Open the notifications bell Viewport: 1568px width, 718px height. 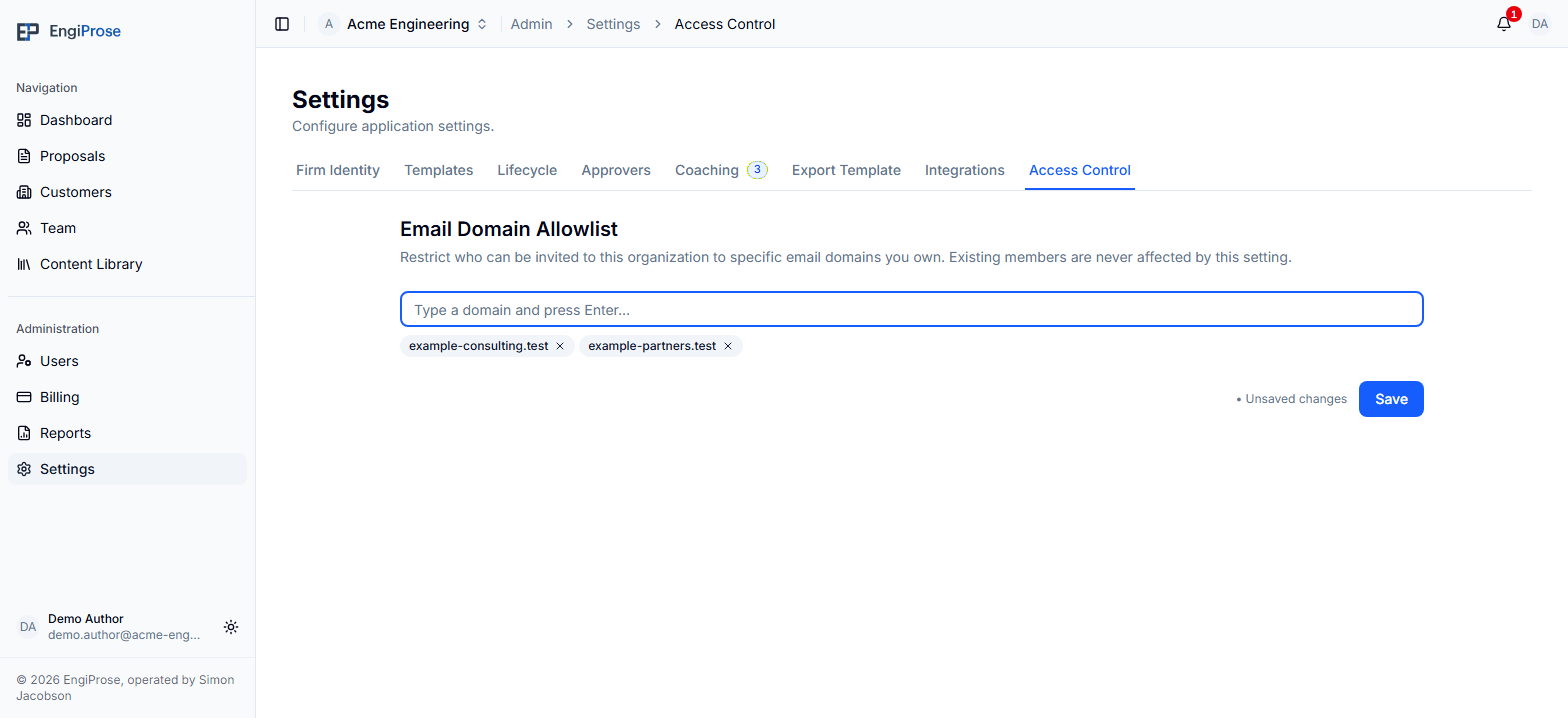point(1504,24)
